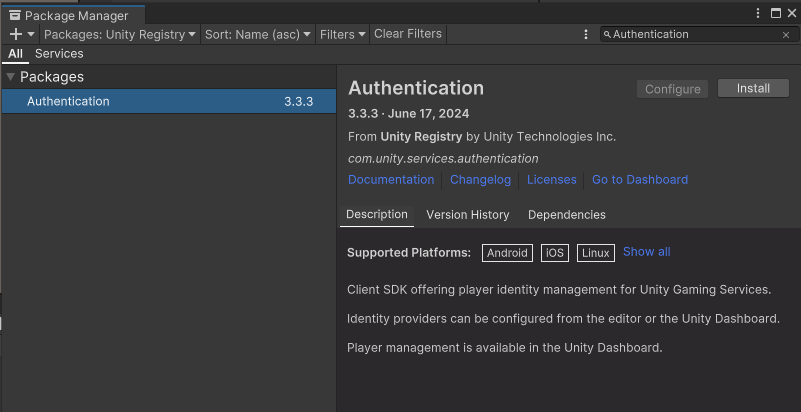
Task: Click the 3.3.3 version in package row
Action: click(298, 101)
